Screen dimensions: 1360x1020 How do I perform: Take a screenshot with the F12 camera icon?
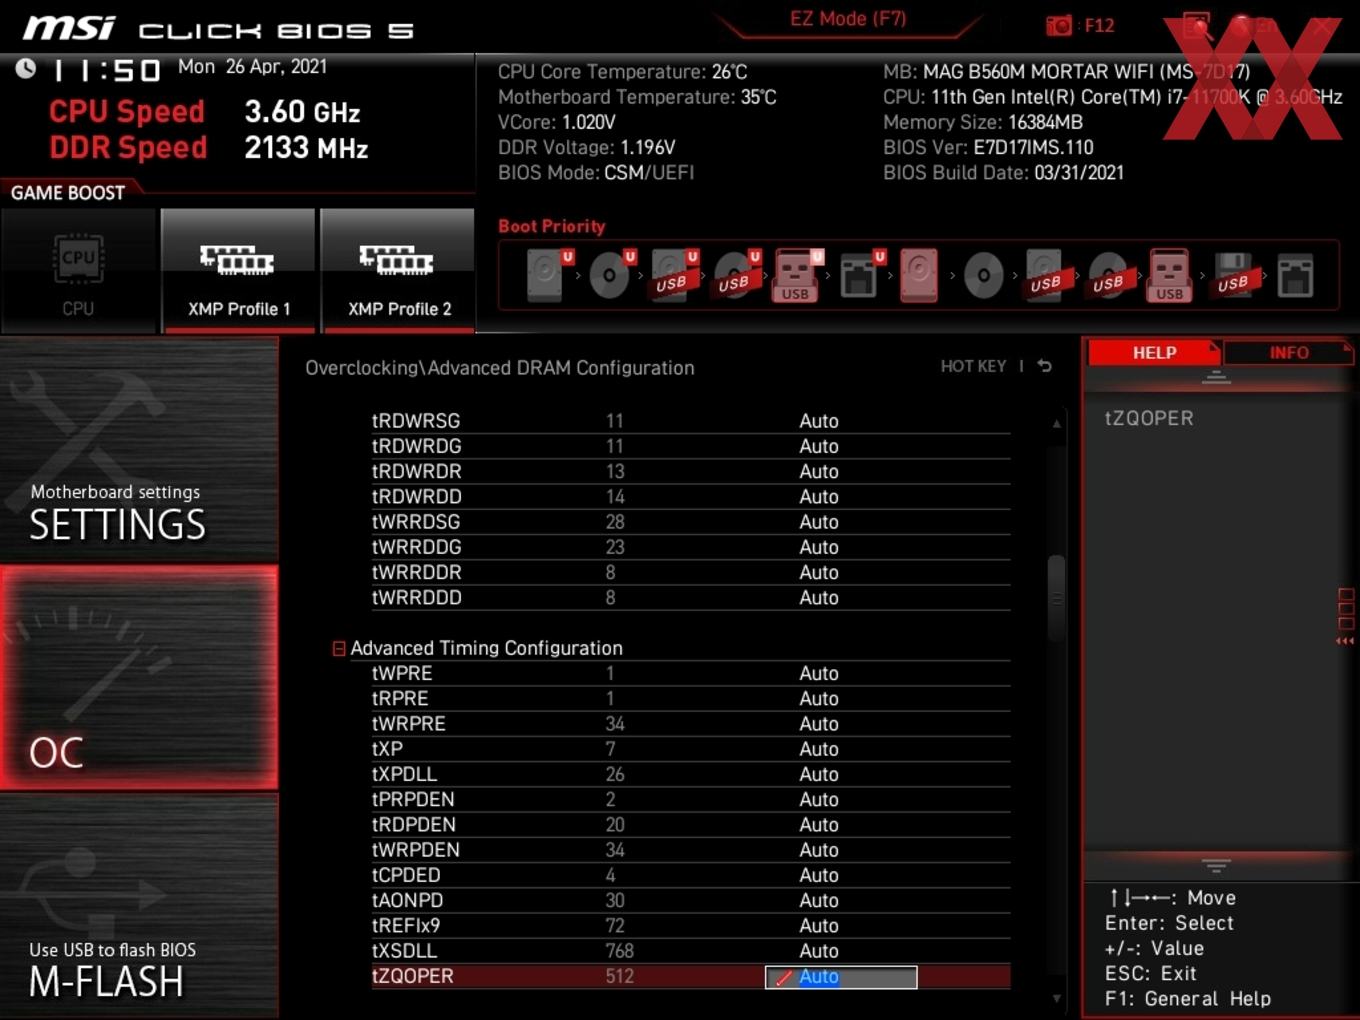[1058, 26]
